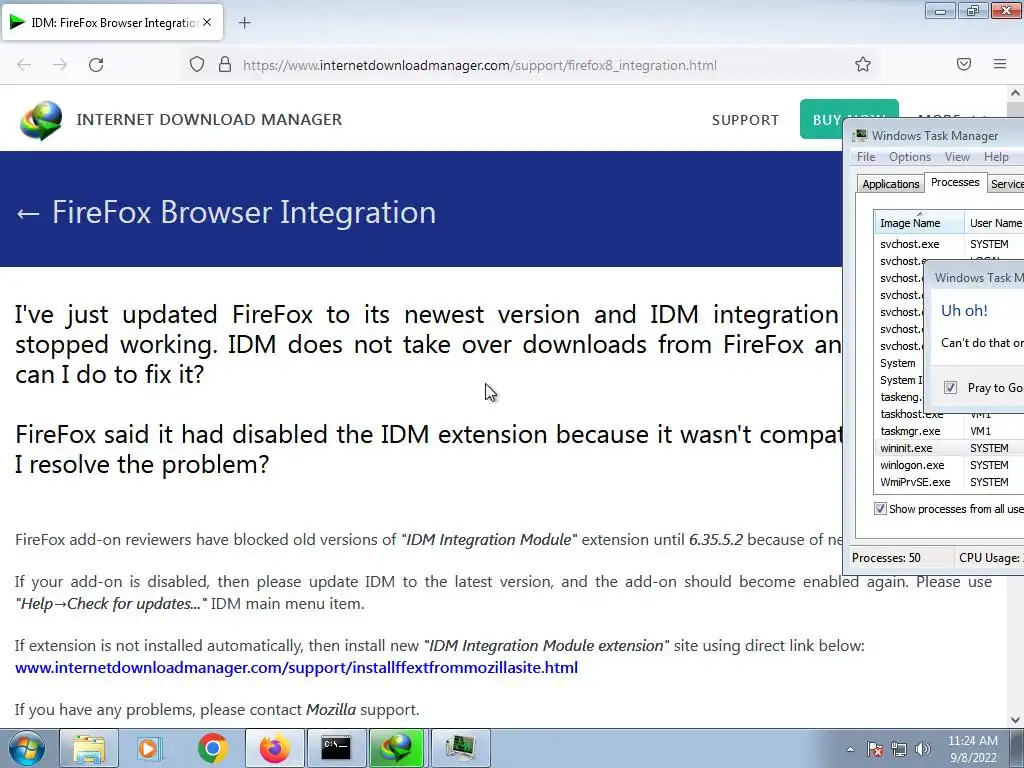Image resolution: width=1024 pixels, height=768 pixels.
Task: Open the Save to Pocket icon
Action: click(964, 64)
